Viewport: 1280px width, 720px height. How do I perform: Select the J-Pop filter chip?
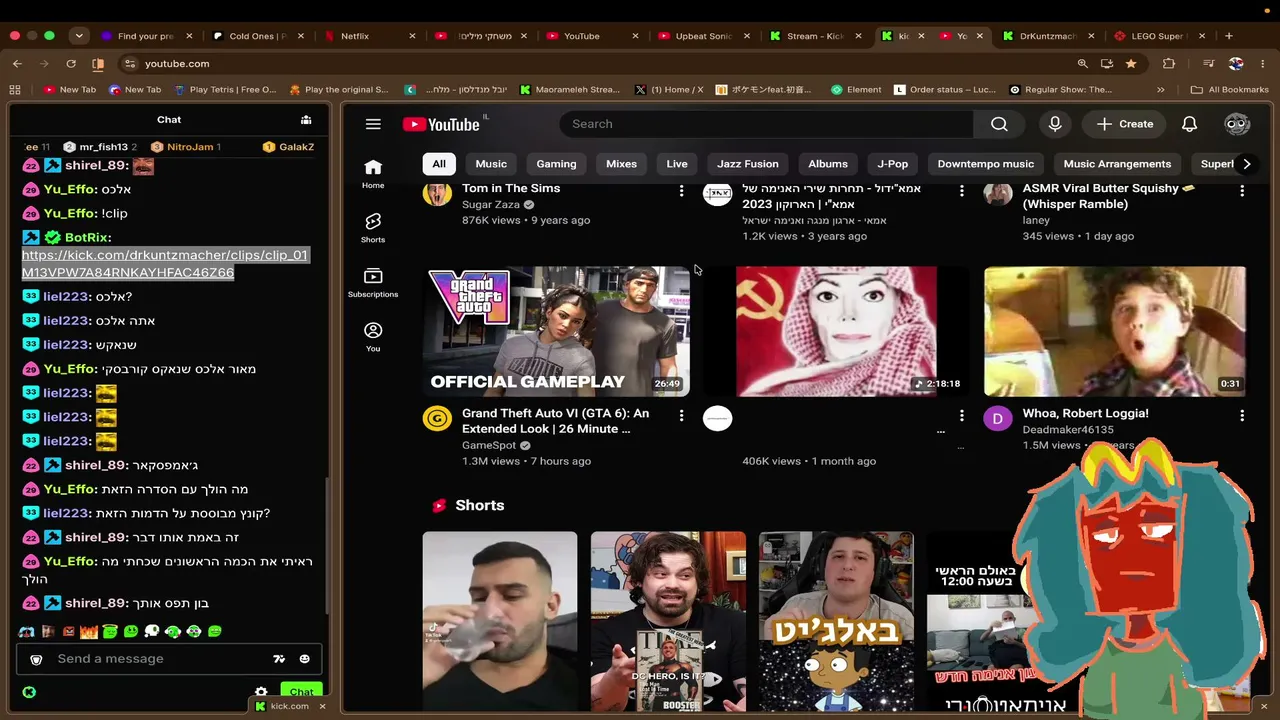[x=893, y=164]
